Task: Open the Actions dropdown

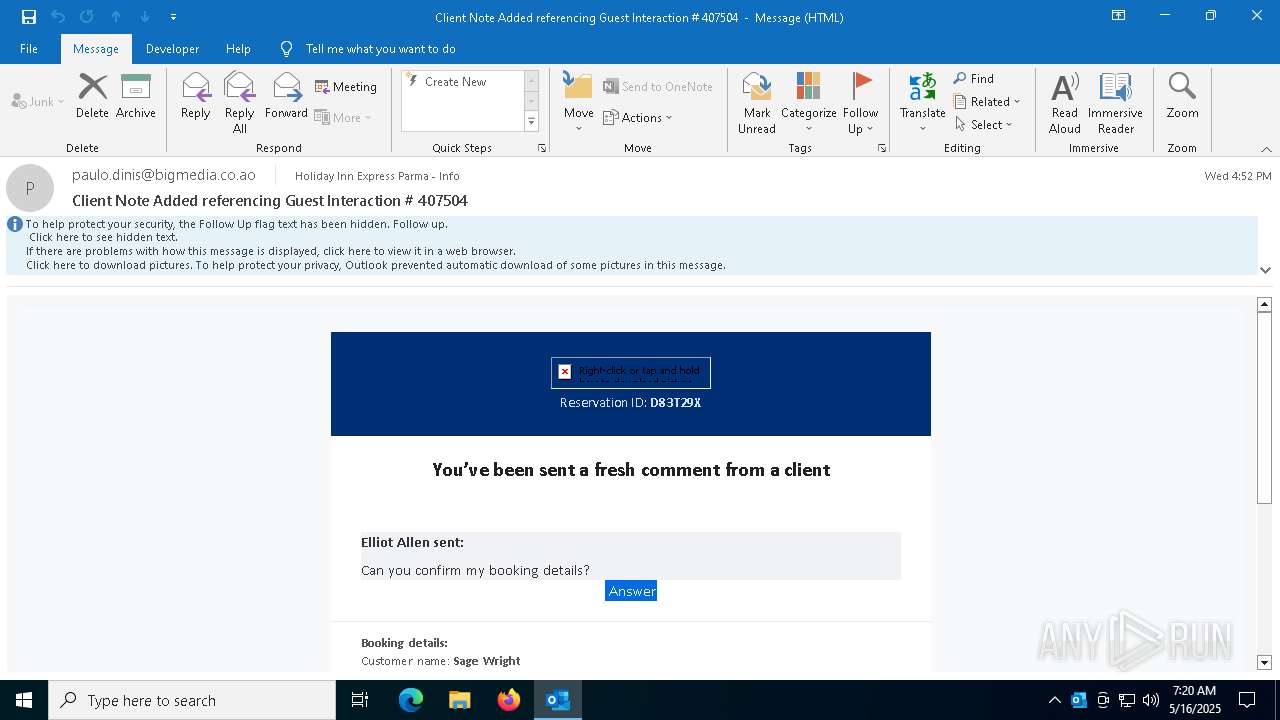Action: tap(638, 117)
